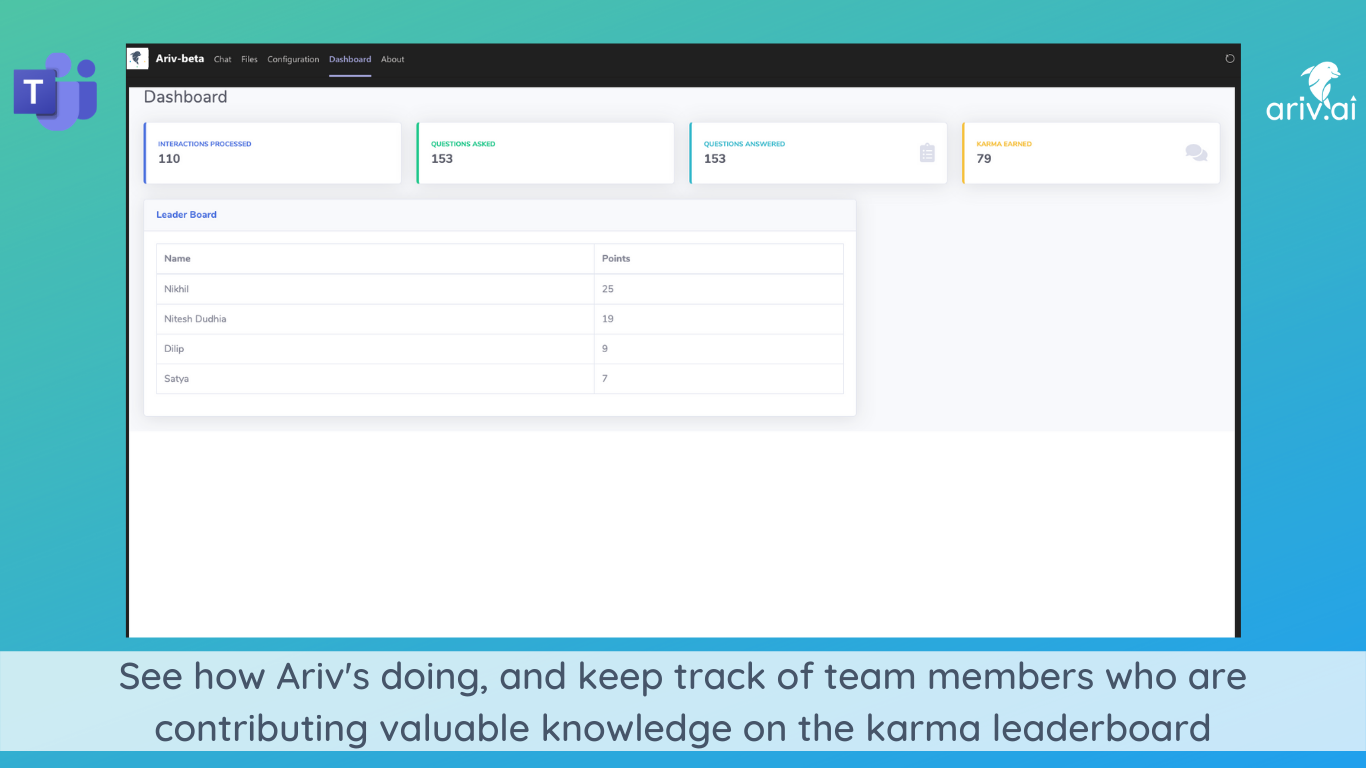The image size is (1366, 768).
Task: Select the Satya row name
Action: (x=176, y=379)
